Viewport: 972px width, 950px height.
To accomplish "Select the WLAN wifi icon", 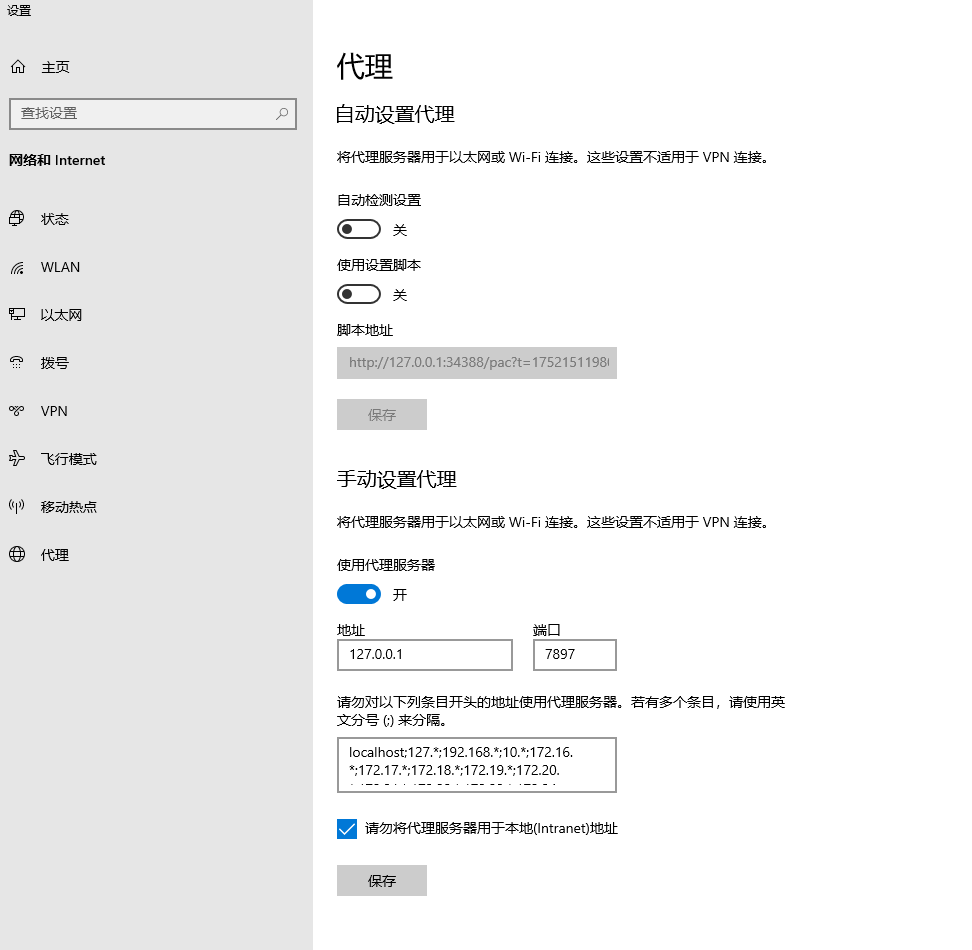I will click(17, 267).
